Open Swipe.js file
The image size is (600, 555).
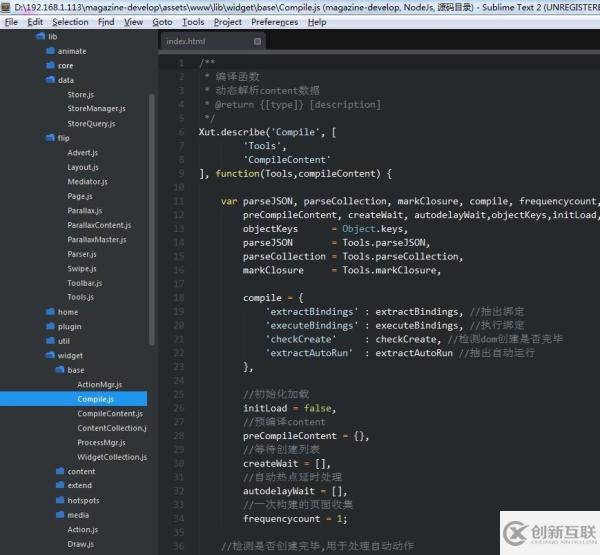point(82,269)
